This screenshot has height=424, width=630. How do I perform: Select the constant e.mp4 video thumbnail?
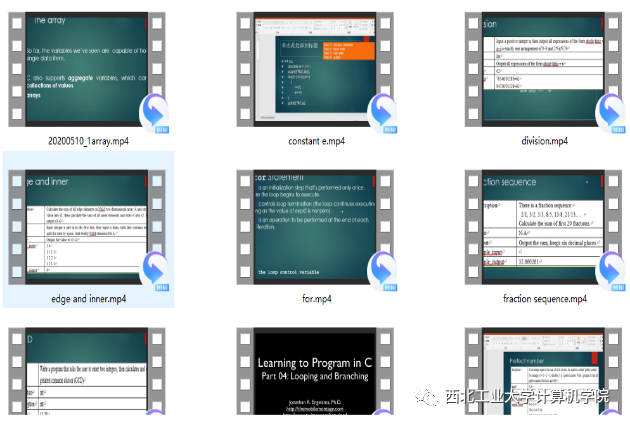pyautogui.click(x=314, y=68)
